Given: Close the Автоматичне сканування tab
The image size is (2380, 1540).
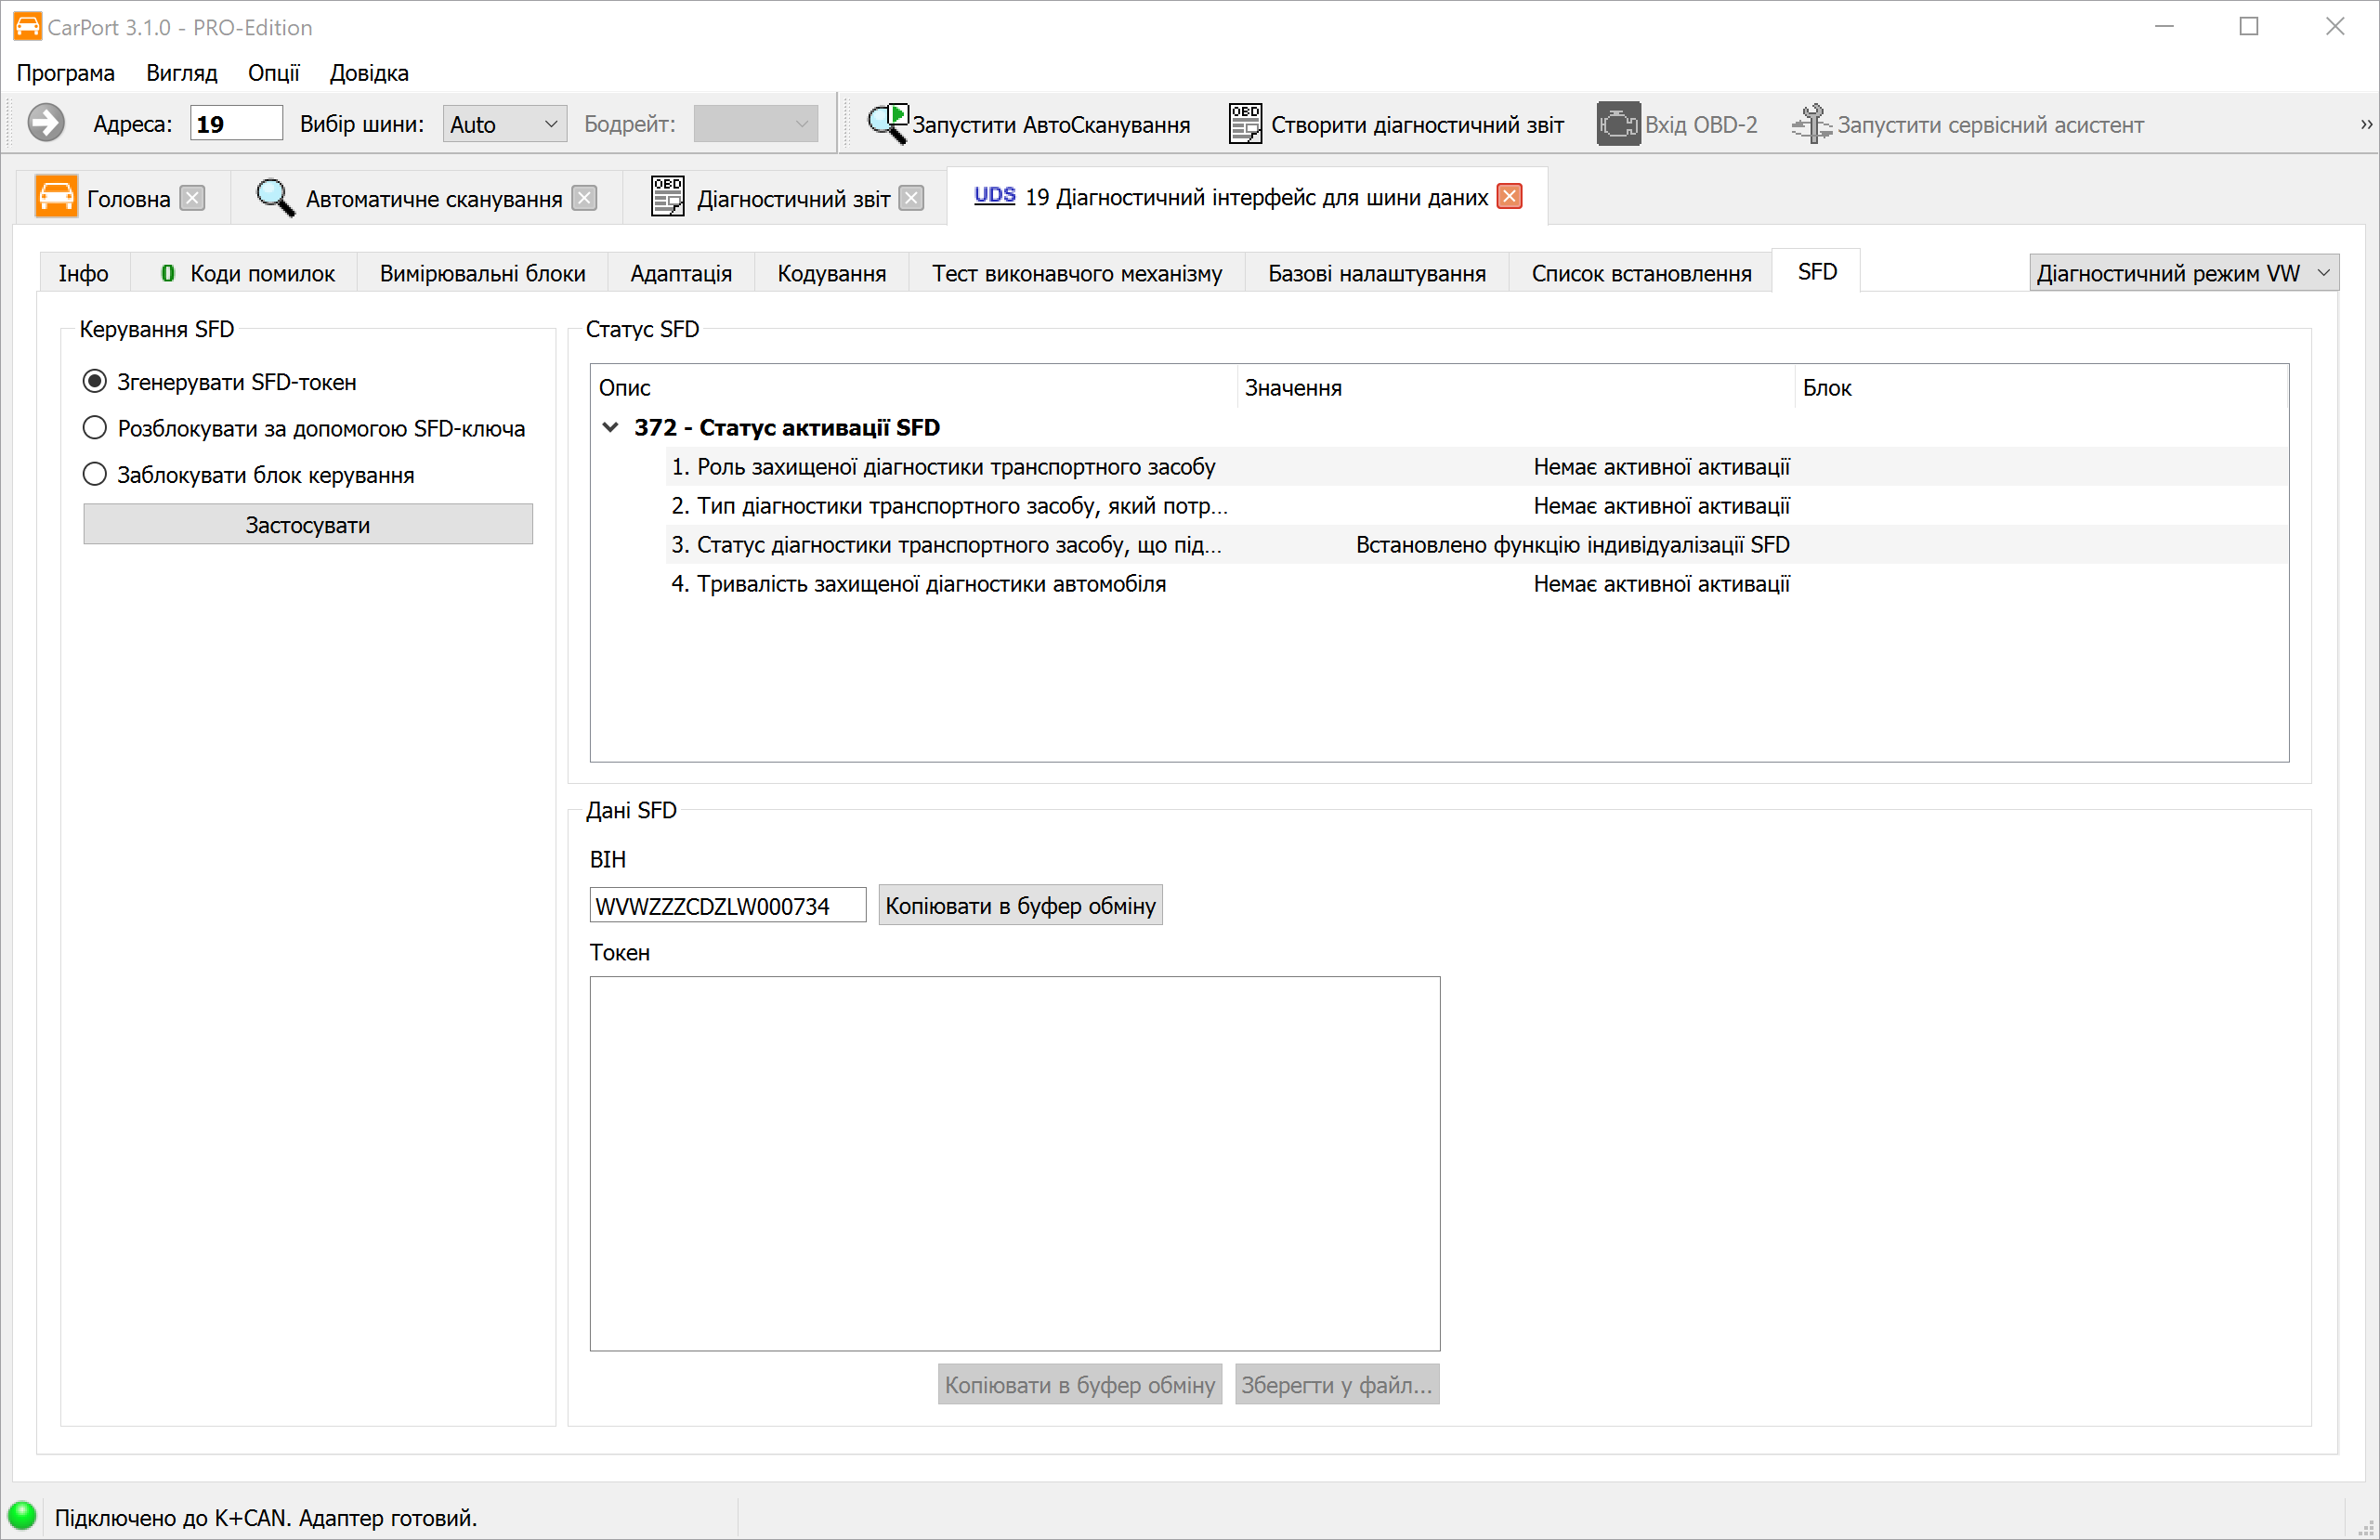Looking at the screenshot, I should (x=584, y=198).
